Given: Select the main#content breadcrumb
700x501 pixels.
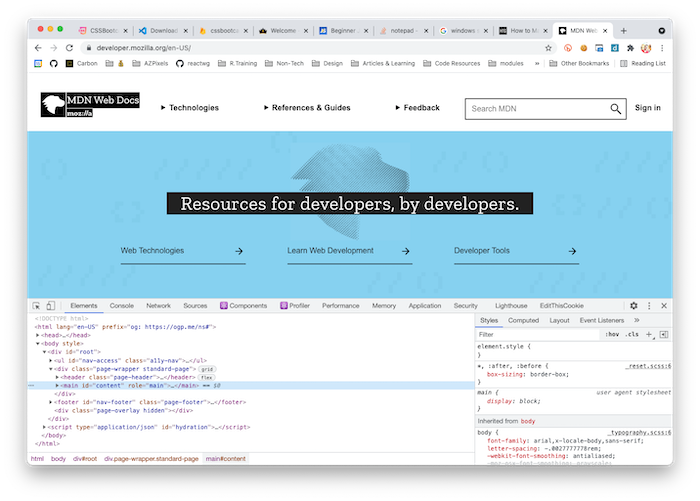Looking at the screenshot, I should [225, 459].
